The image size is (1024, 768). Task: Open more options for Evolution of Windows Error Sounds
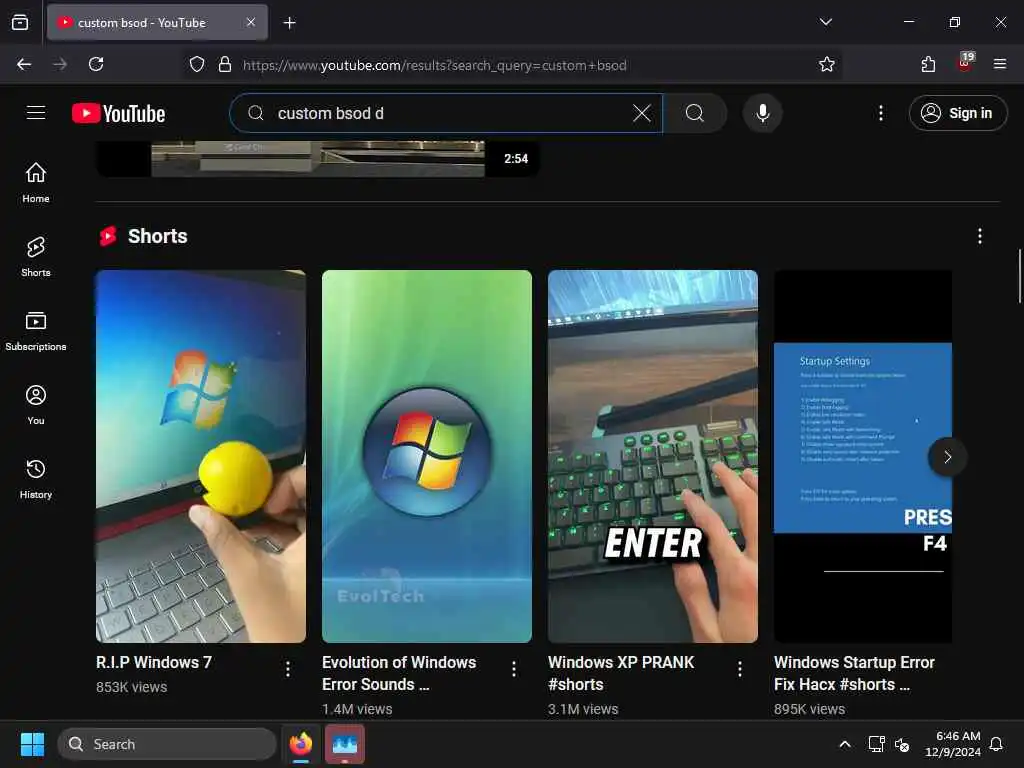513,668
